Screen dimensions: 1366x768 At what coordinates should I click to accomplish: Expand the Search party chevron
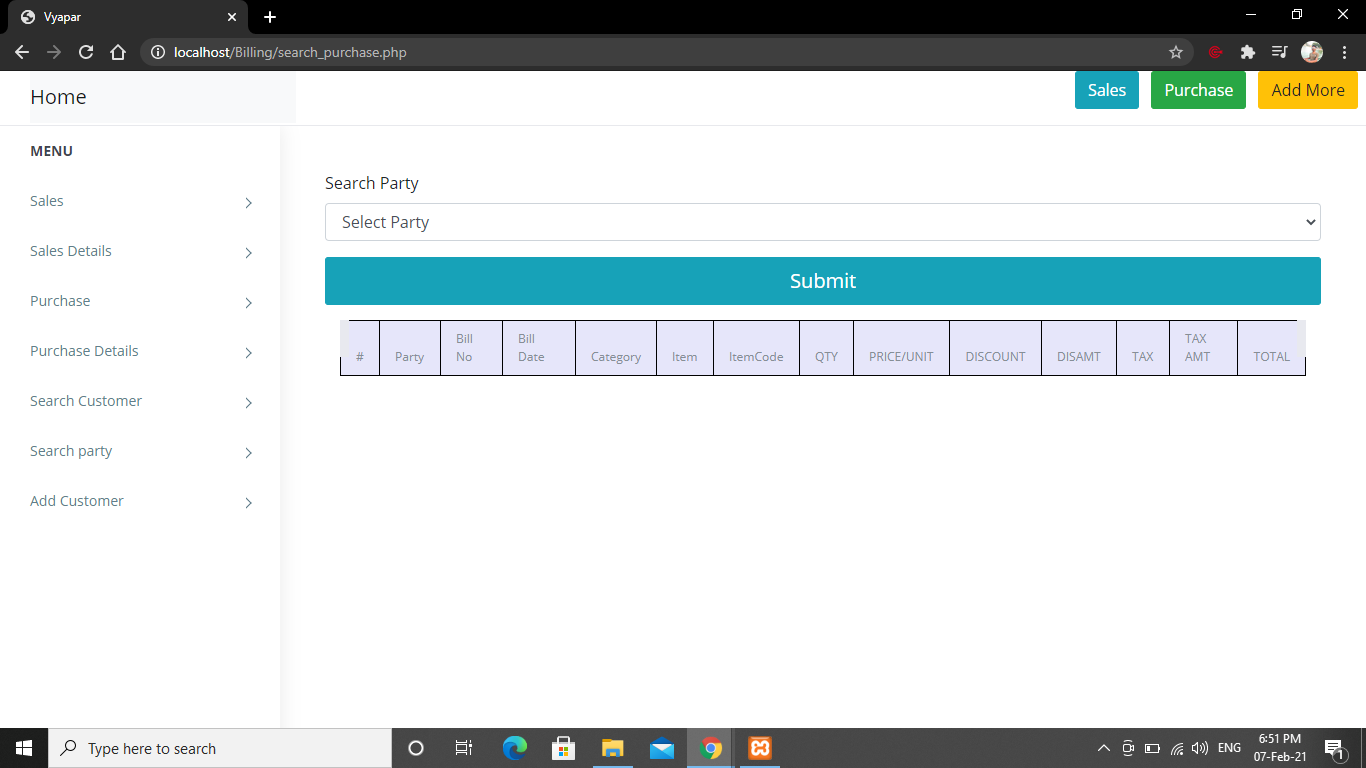click(249, 453)
